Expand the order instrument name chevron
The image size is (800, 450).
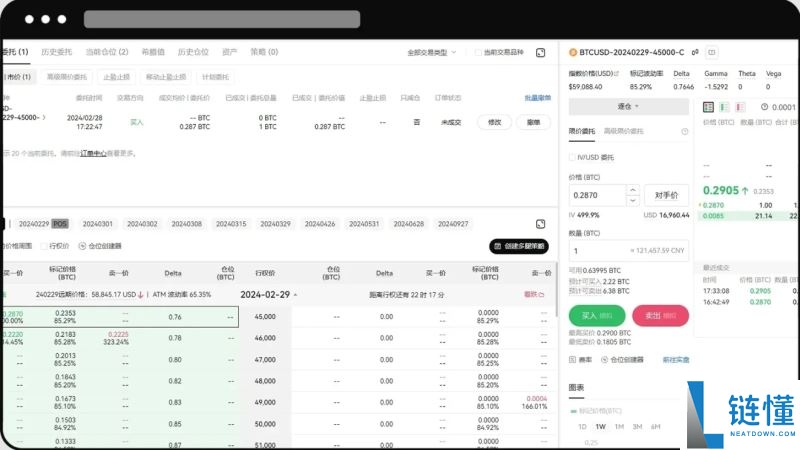[x=44, y=117]
